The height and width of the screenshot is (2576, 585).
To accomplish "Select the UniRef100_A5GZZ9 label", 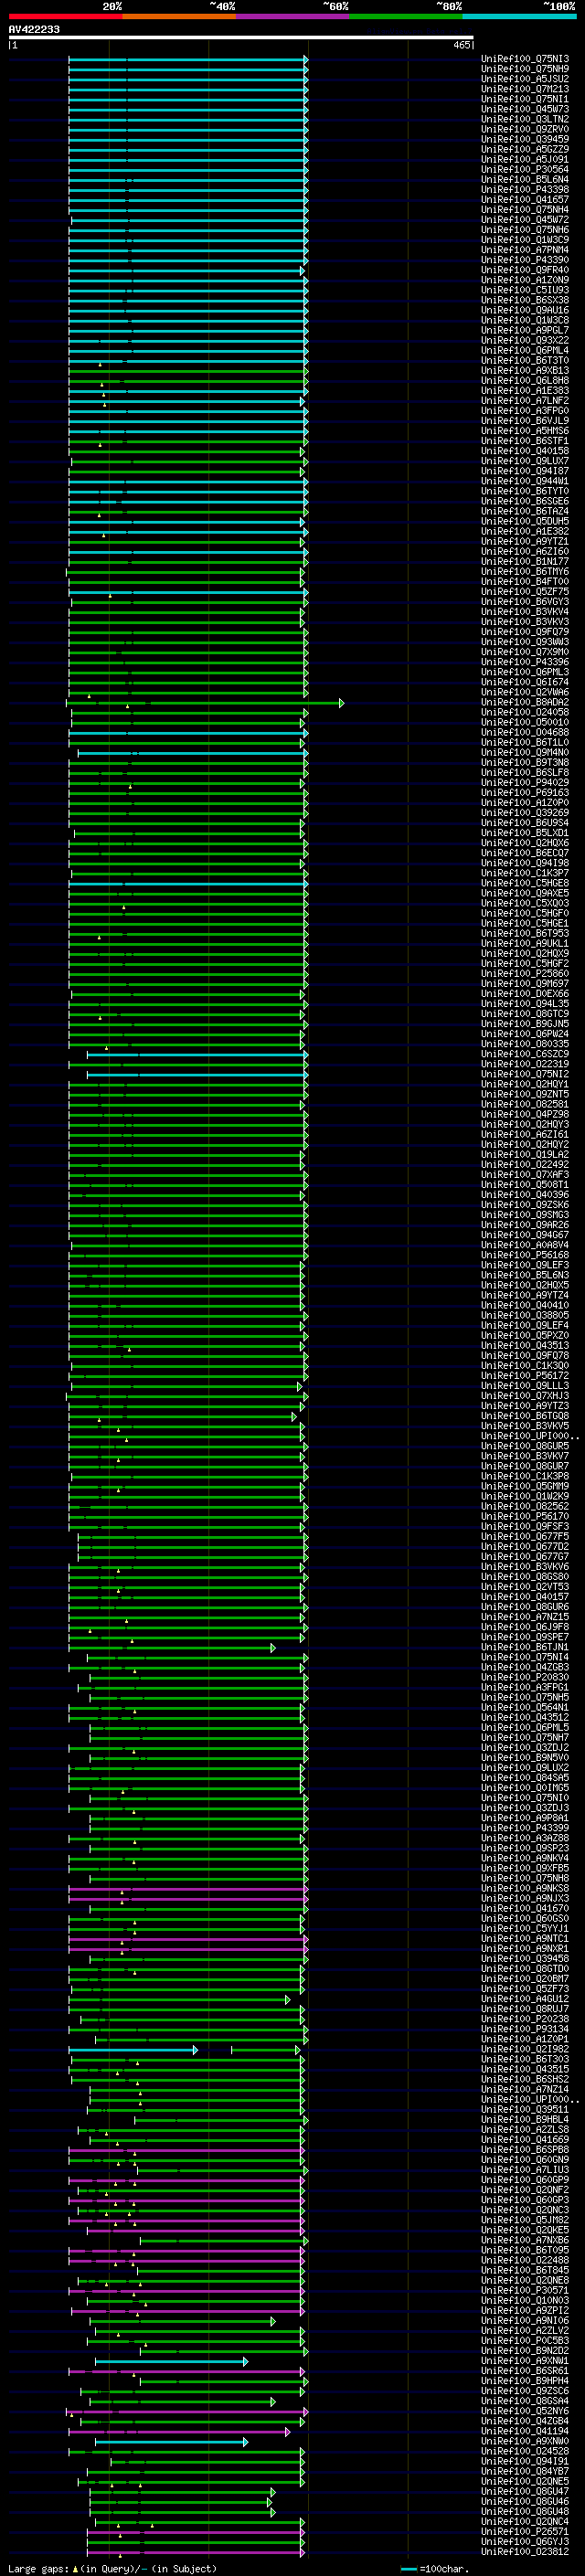I will (x=525, y=149).
